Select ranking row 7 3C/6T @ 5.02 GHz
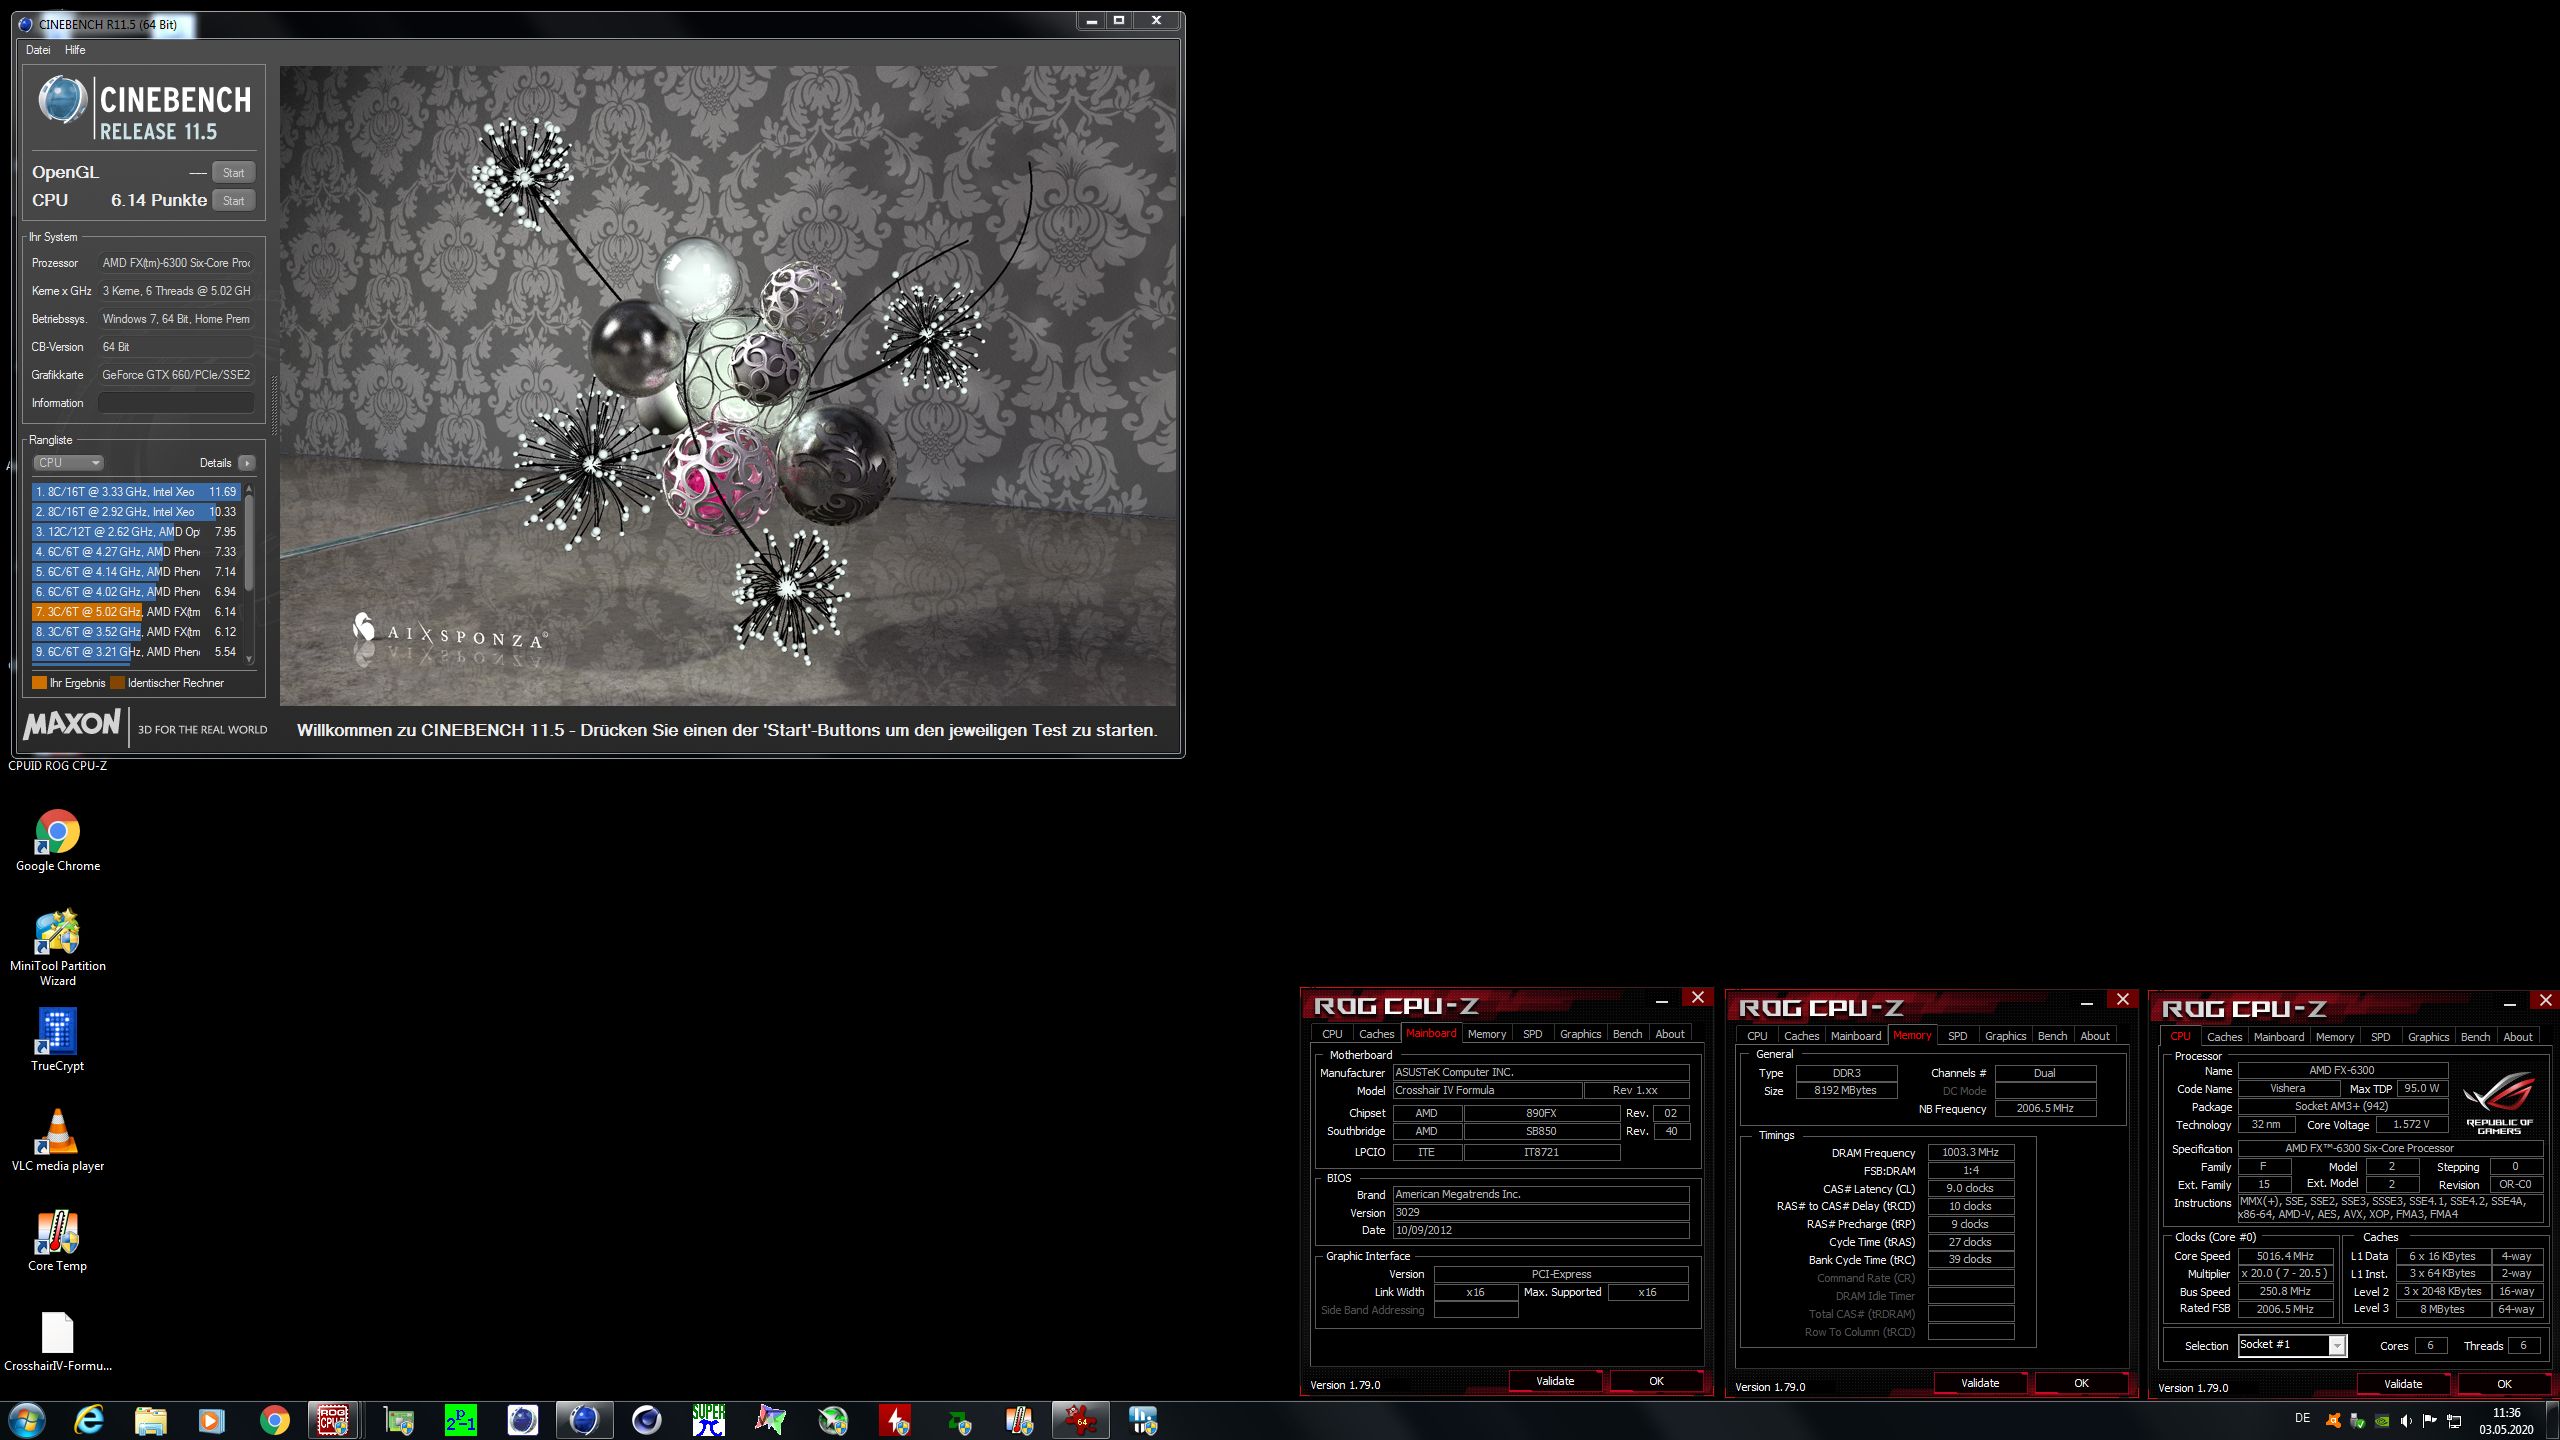Screen dimensions: 2560x1440 coord(135,612)
